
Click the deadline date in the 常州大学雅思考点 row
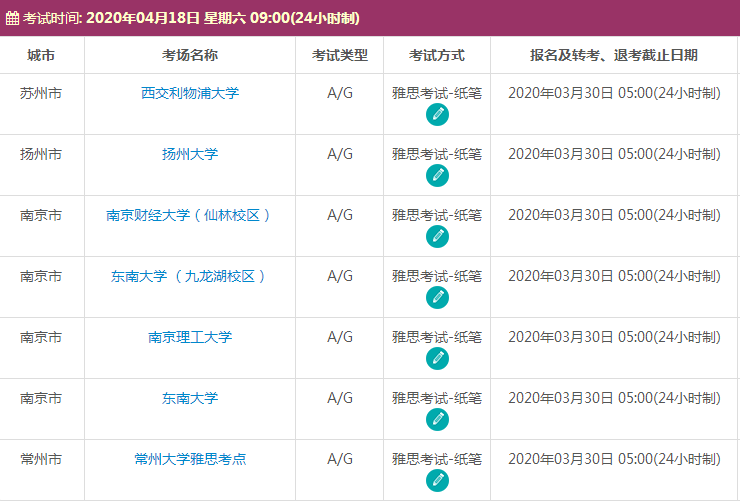pyautogui.click(x=614, y=459)
